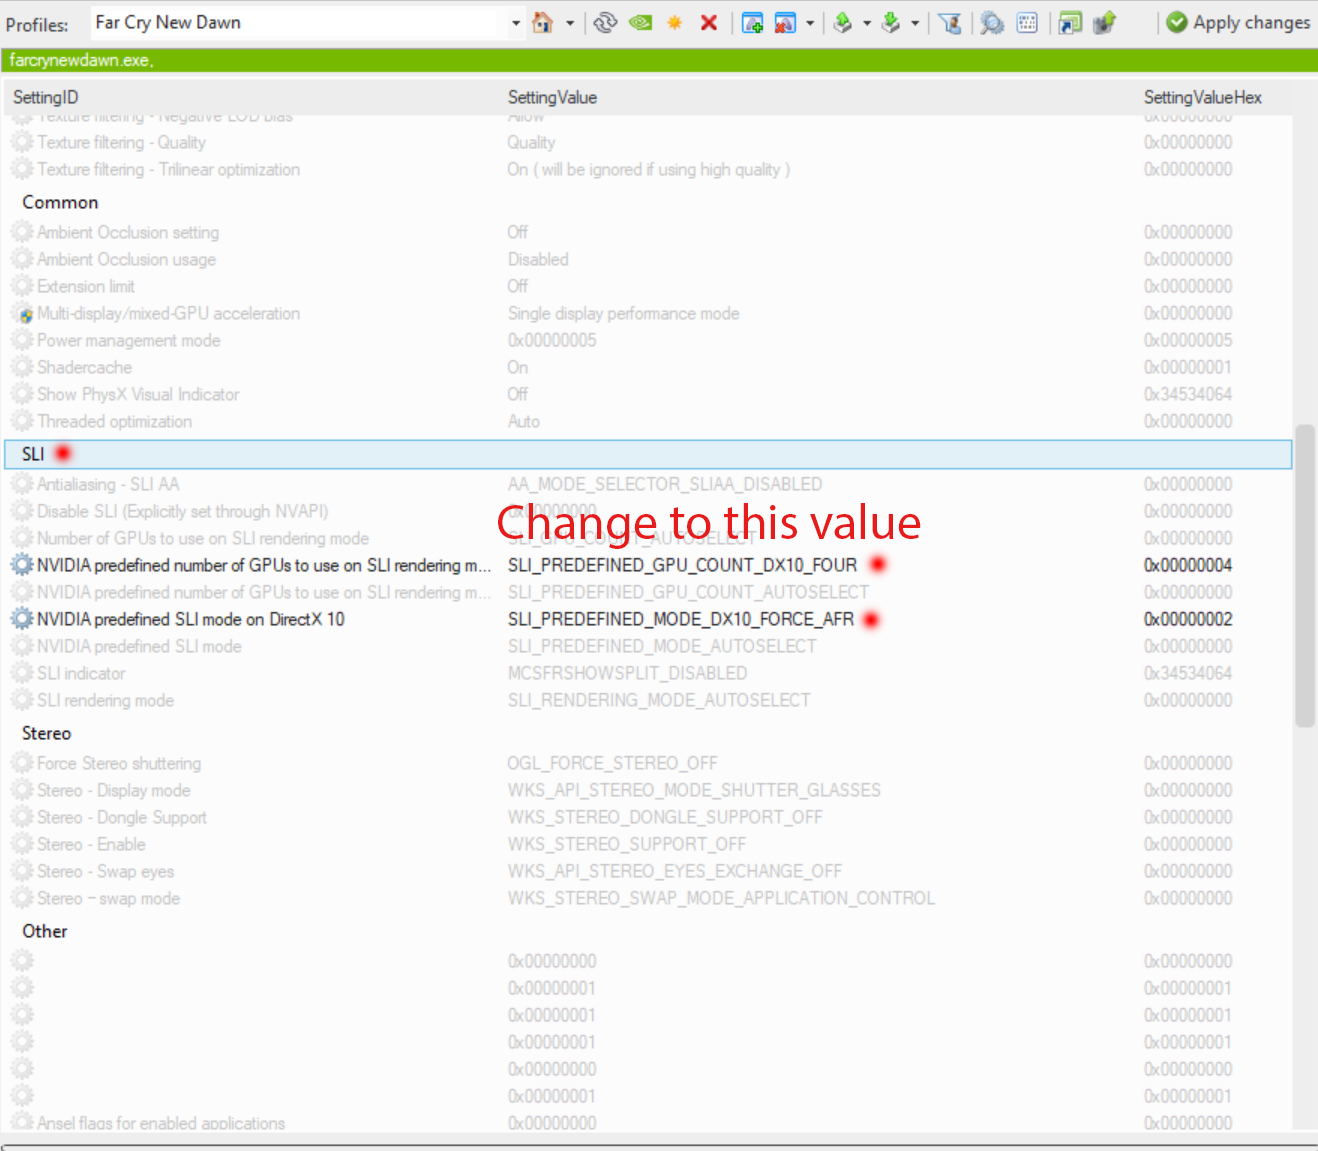Click the export profiles icon
This screenshot has height=1151, width=1318.
[843, 22]
